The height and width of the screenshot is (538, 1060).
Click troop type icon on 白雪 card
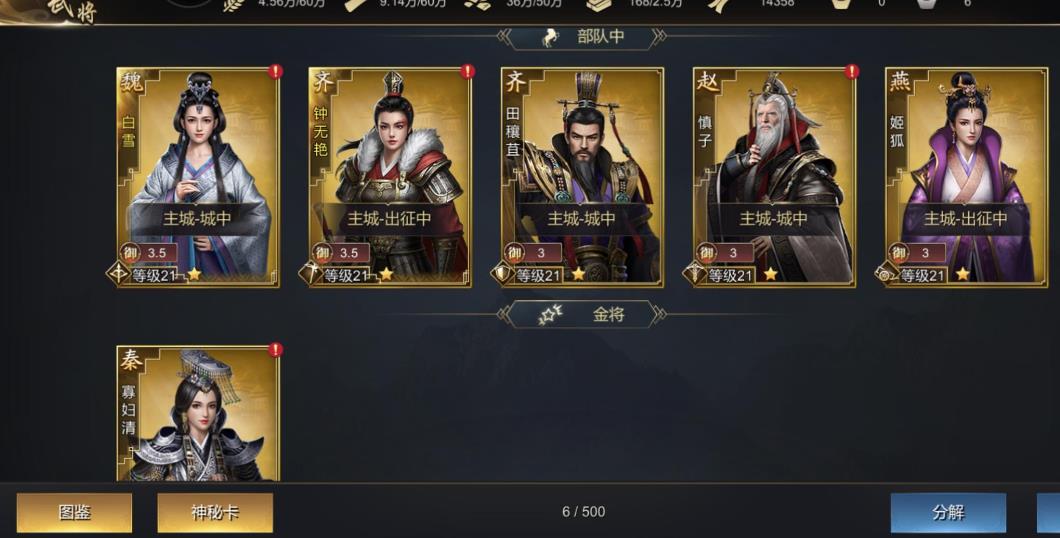click(118, 274)
